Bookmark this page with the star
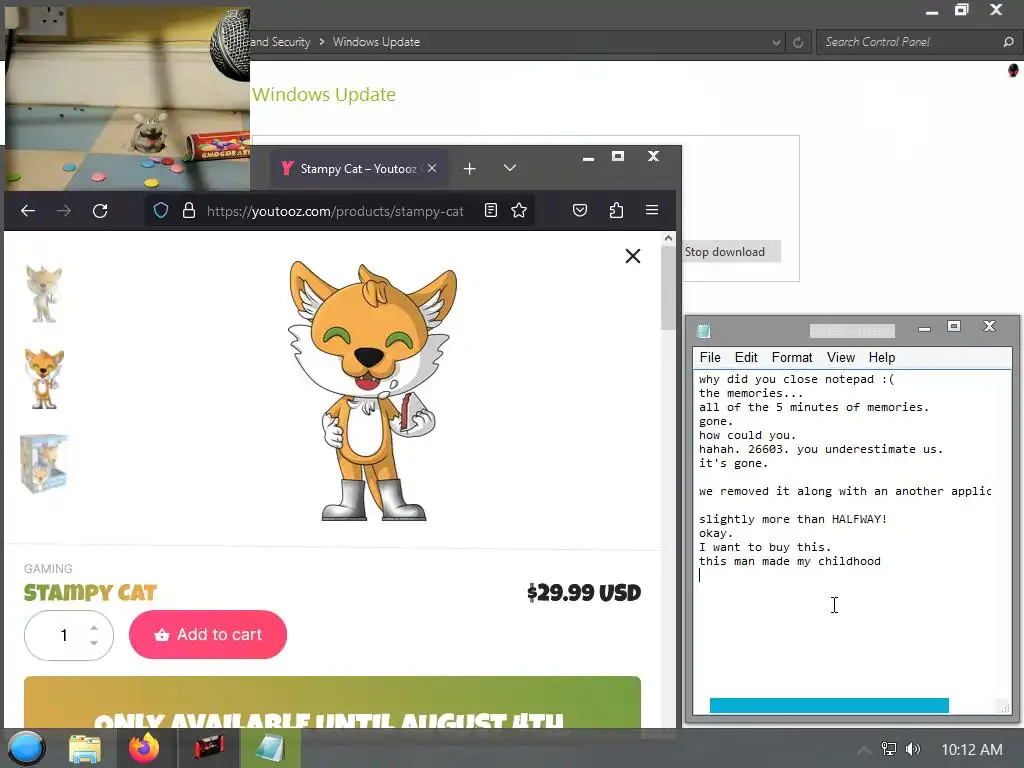This screenshot has width=1024, height=768. pyautogui.click(x=519, y=210)
